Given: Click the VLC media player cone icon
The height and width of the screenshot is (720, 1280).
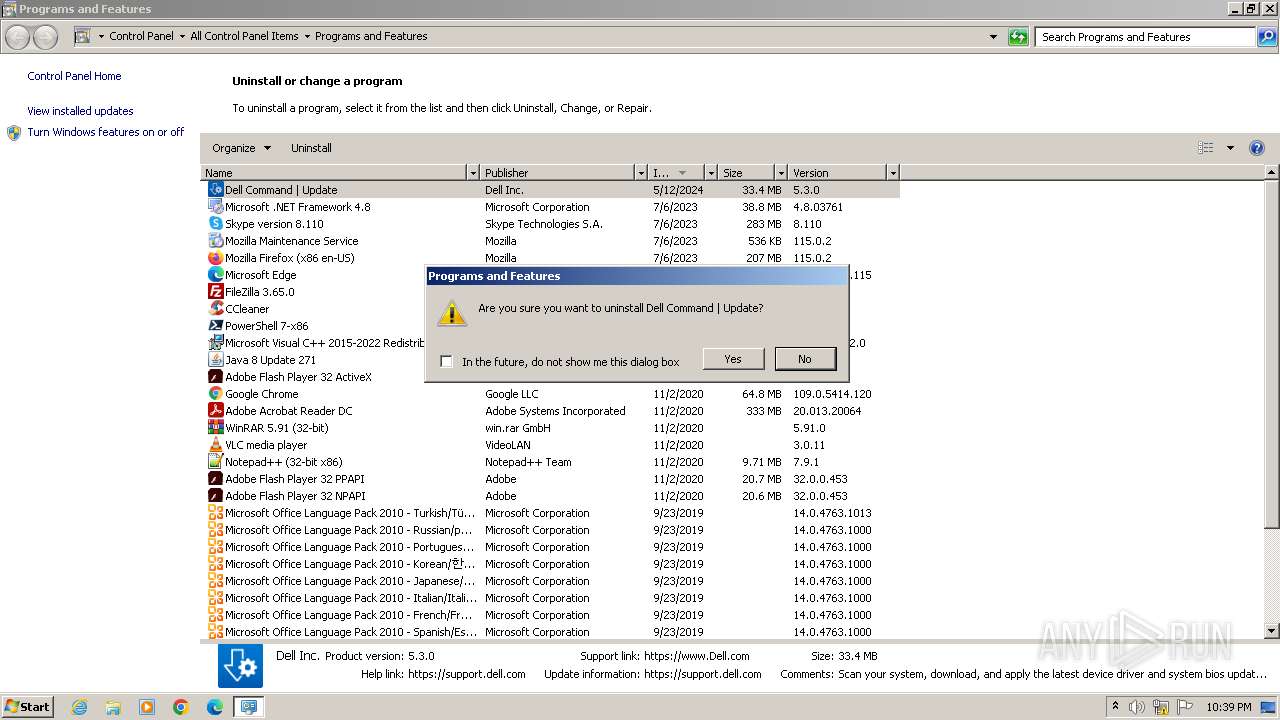Looking at the screenshot, I should (215, 445).
